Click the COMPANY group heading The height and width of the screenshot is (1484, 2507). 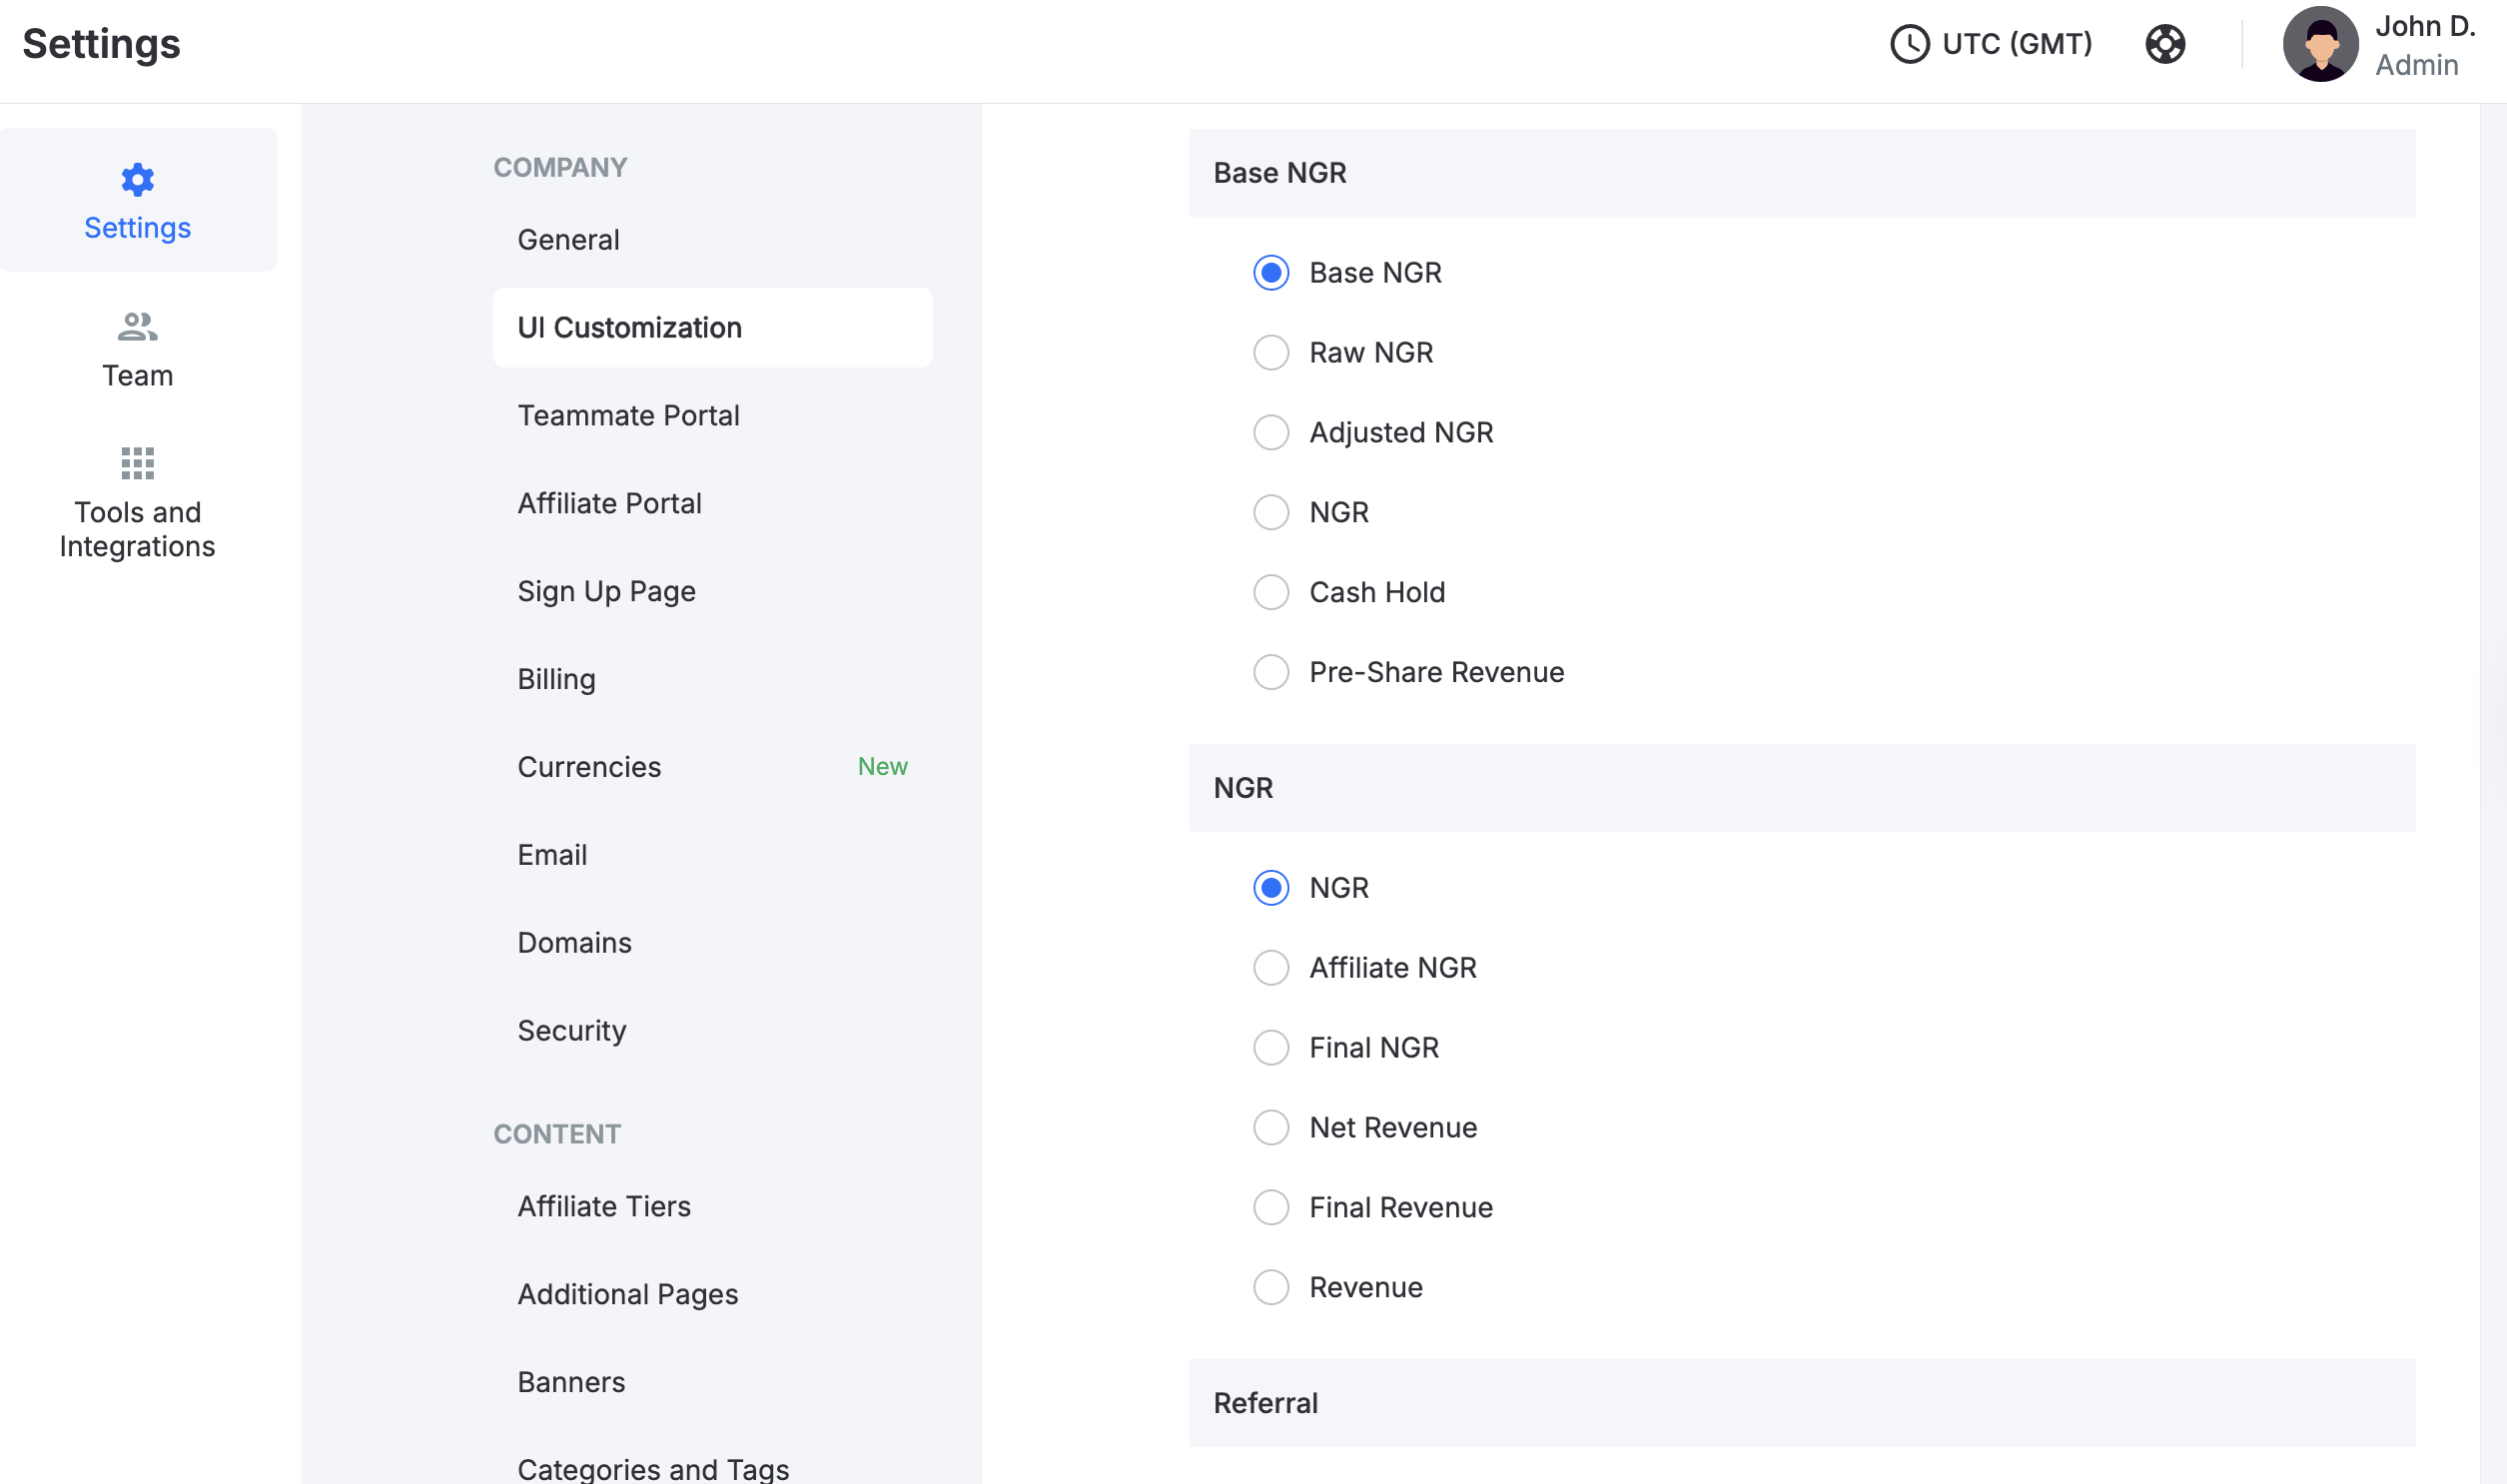click(x=560, y=168)
